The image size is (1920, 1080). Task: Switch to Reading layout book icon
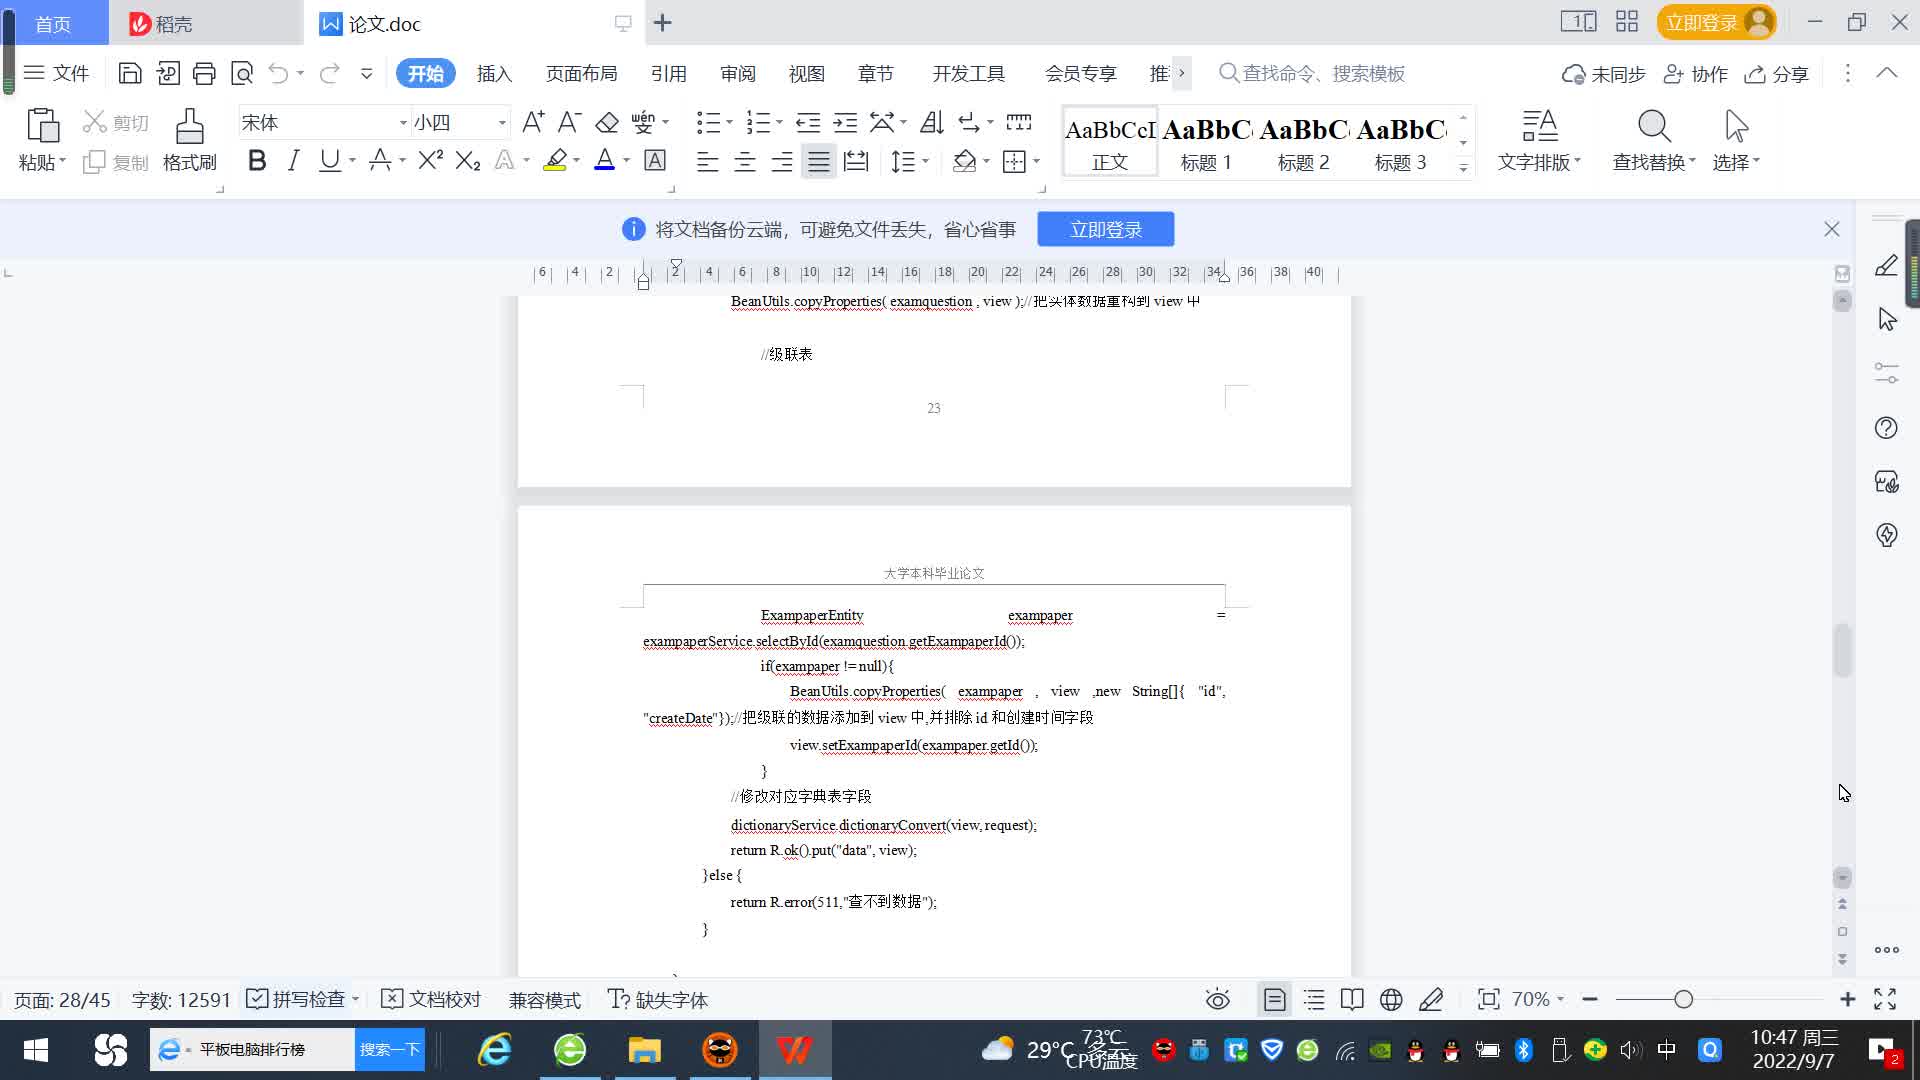point(1352,999)
